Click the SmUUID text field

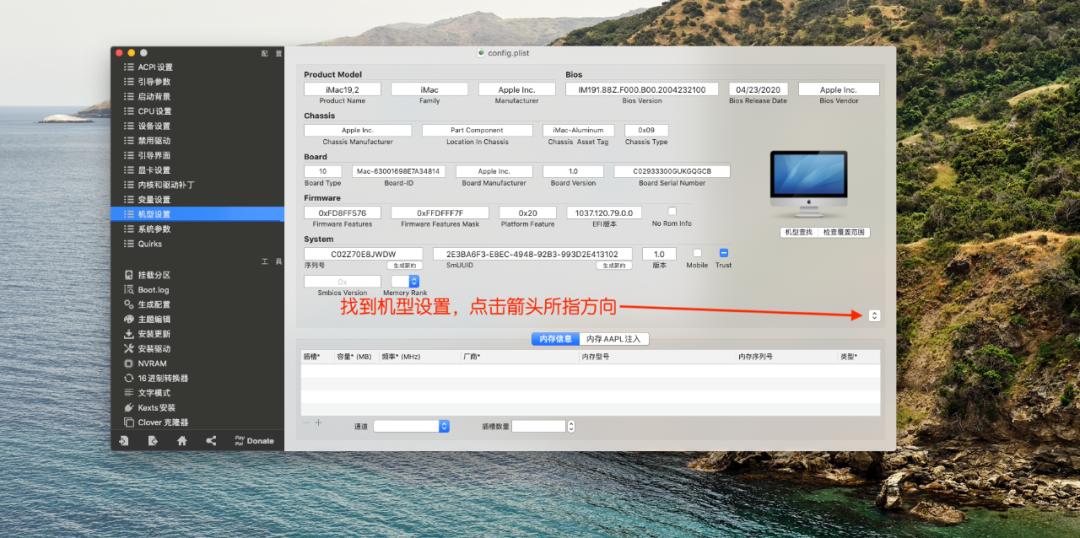pos(533,254)
